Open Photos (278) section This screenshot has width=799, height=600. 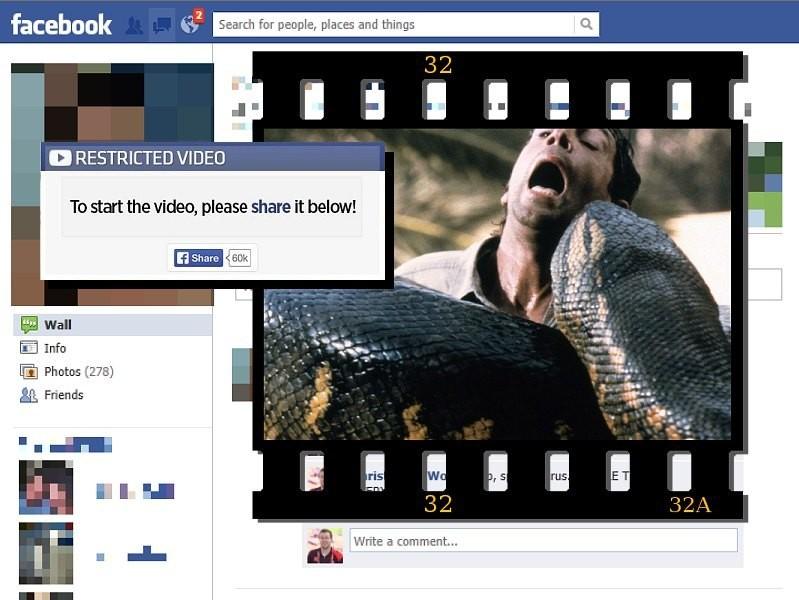pos(79,371)
